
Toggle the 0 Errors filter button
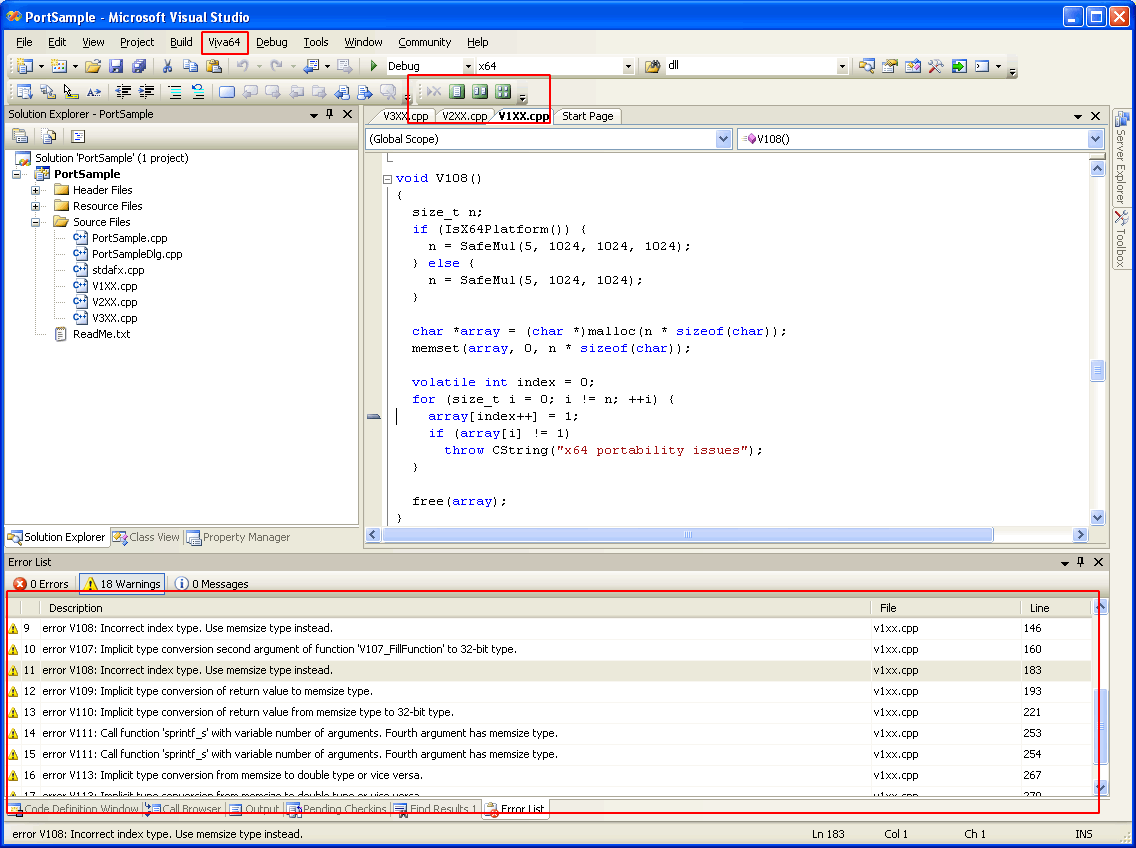(x=41, y=584)
